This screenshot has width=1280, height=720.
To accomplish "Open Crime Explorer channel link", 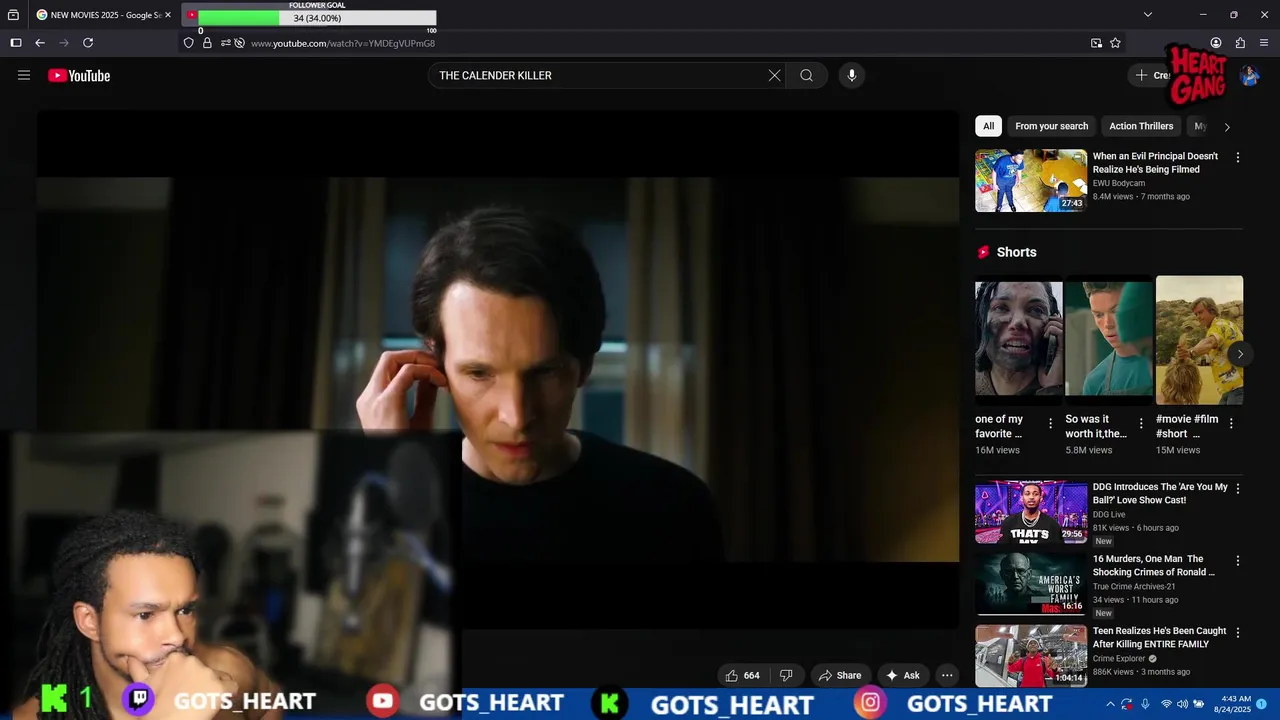I will 1119,658.
